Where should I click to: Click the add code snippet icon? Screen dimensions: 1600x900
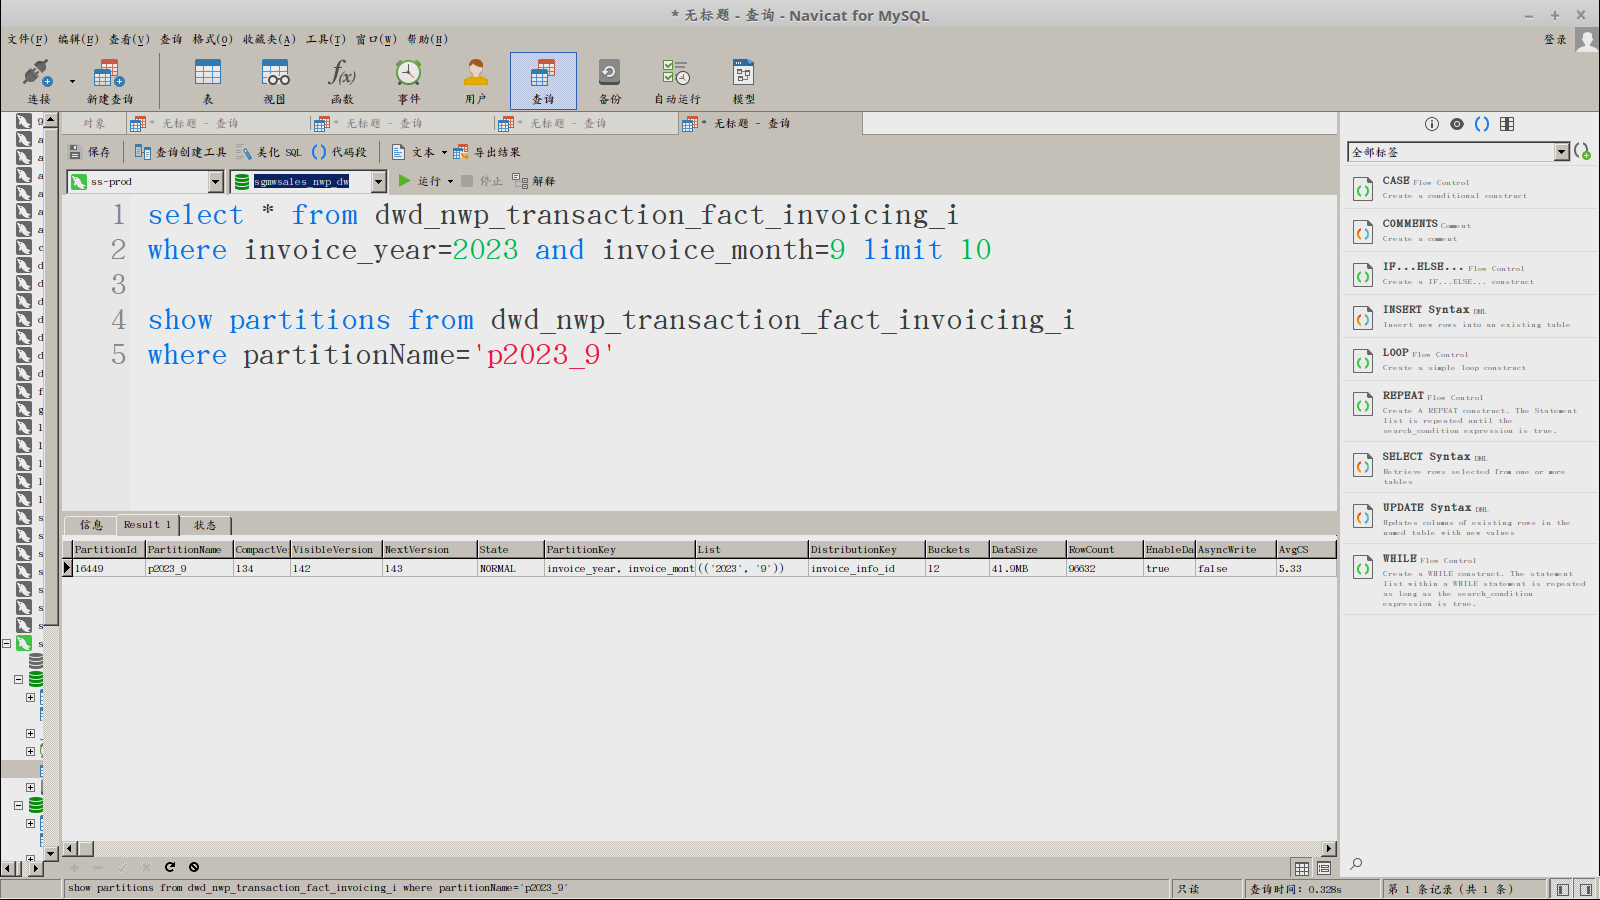click(1582, 151)
